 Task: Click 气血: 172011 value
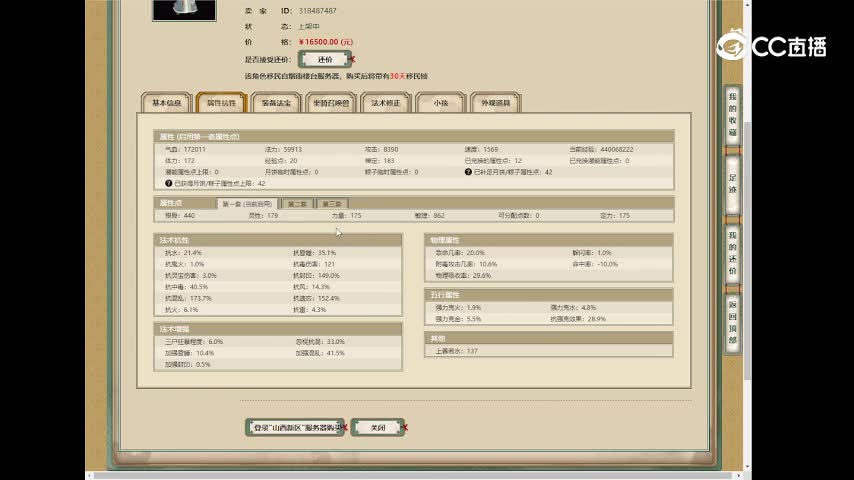click(x=185, y=149)
